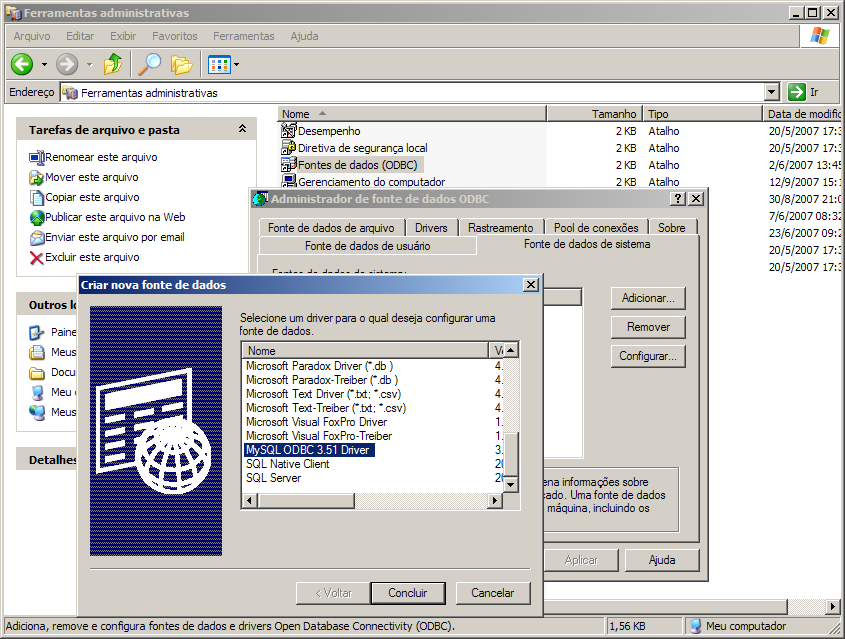Switch to Fonte de dados de usuário tab

(368, 246)
